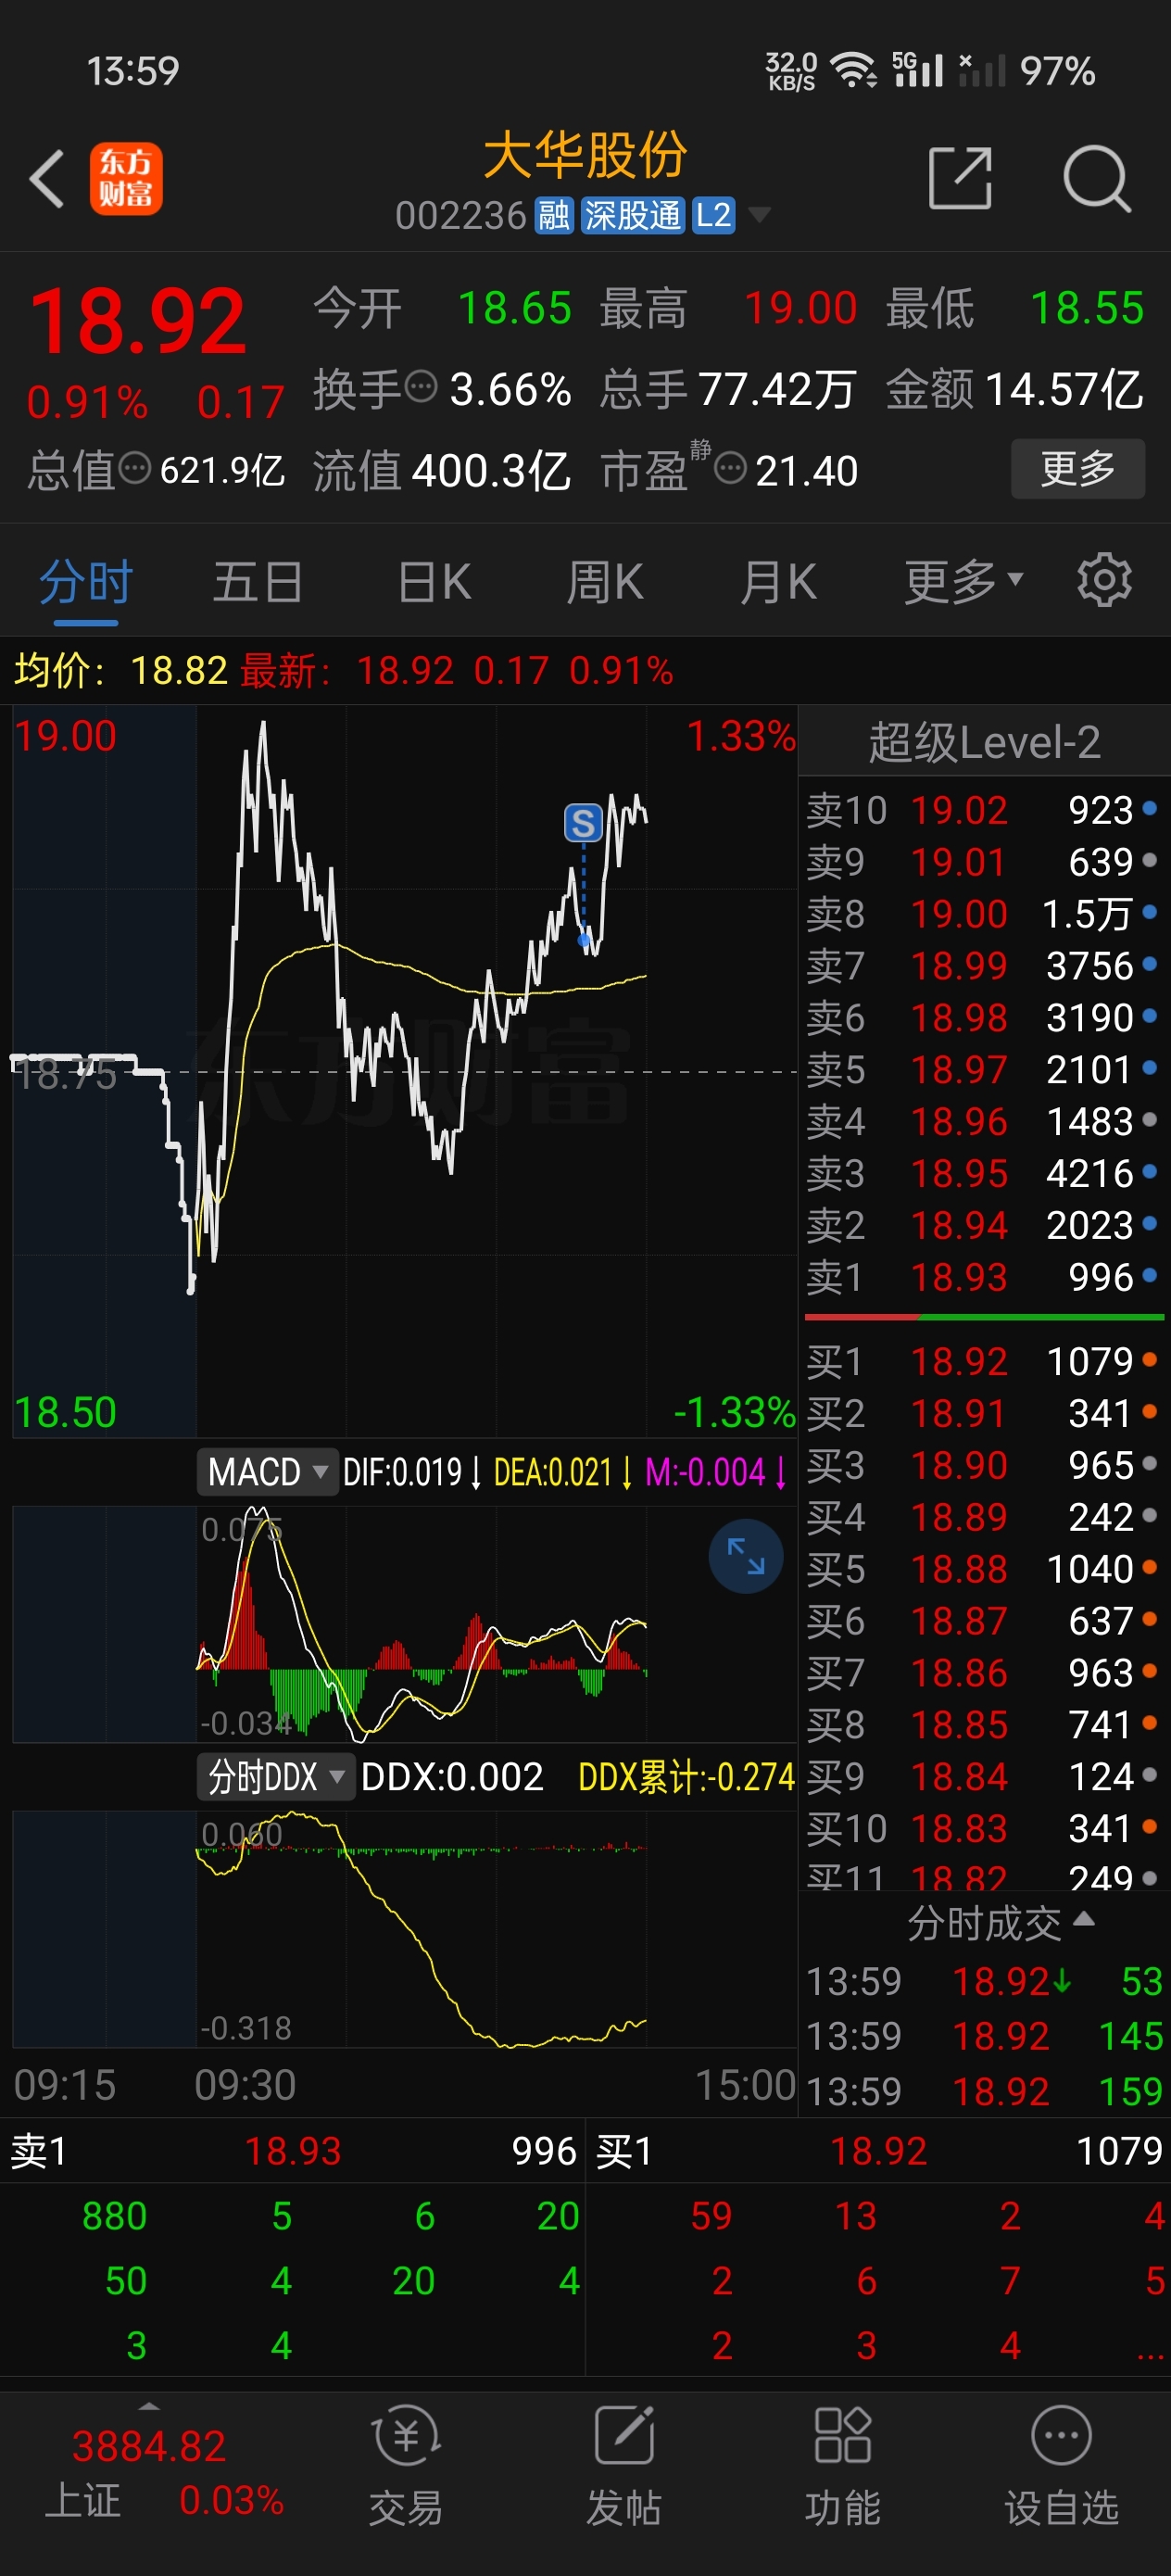This screenshot has height=2576, width=1171.
Task: Switch to the 周K tab
Action: [x=605, y=581]
